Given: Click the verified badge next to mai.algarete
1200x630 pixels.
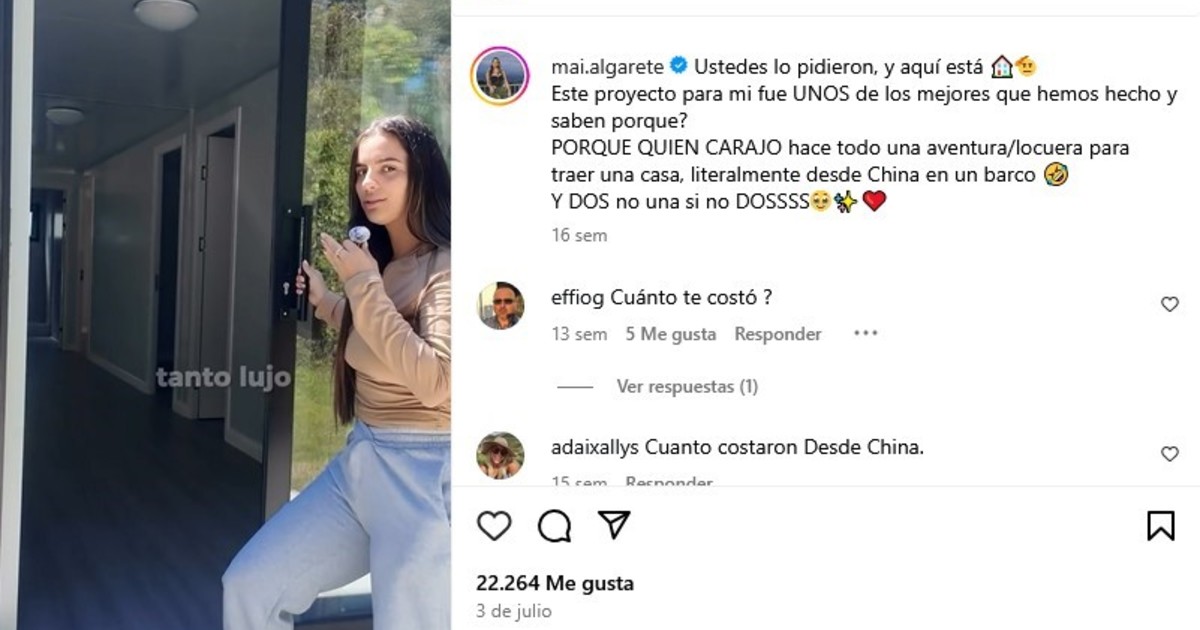Looking at the screenshot, I should (x=678, y=67).
